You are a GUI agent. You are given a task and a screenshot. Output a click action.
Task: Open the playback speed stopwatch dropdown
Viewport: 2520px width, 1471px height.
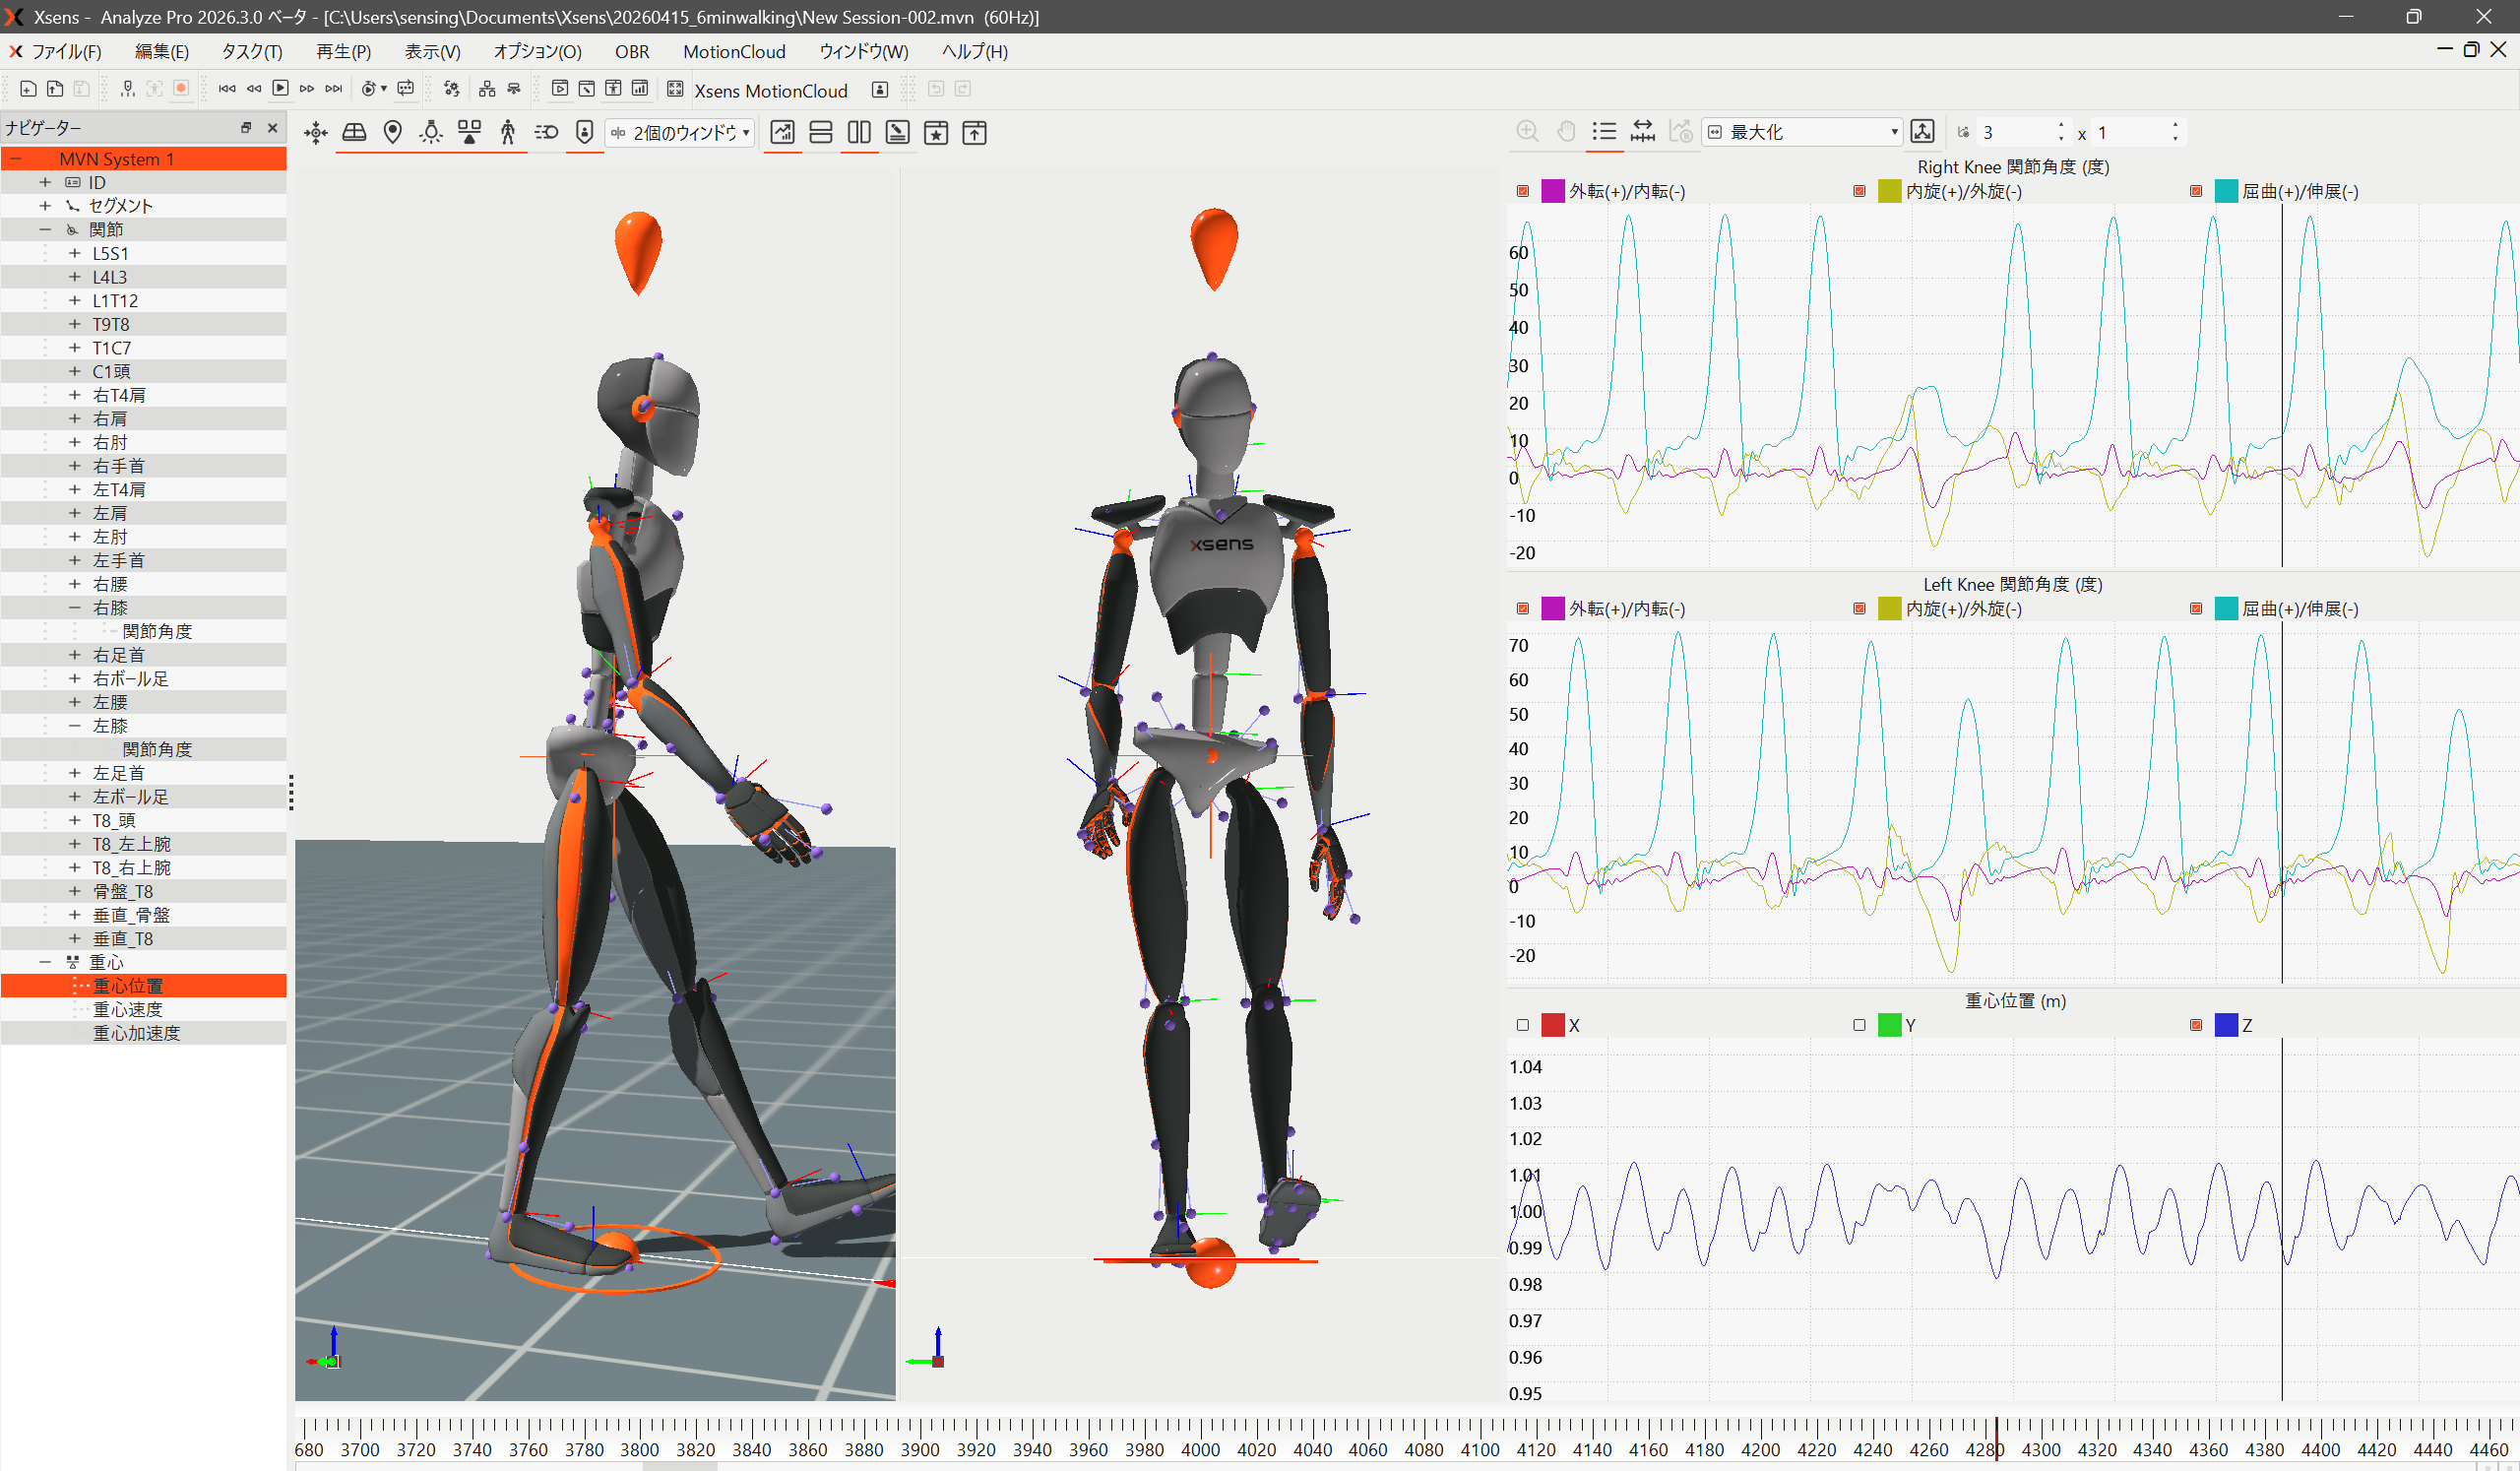coord(374,89)
